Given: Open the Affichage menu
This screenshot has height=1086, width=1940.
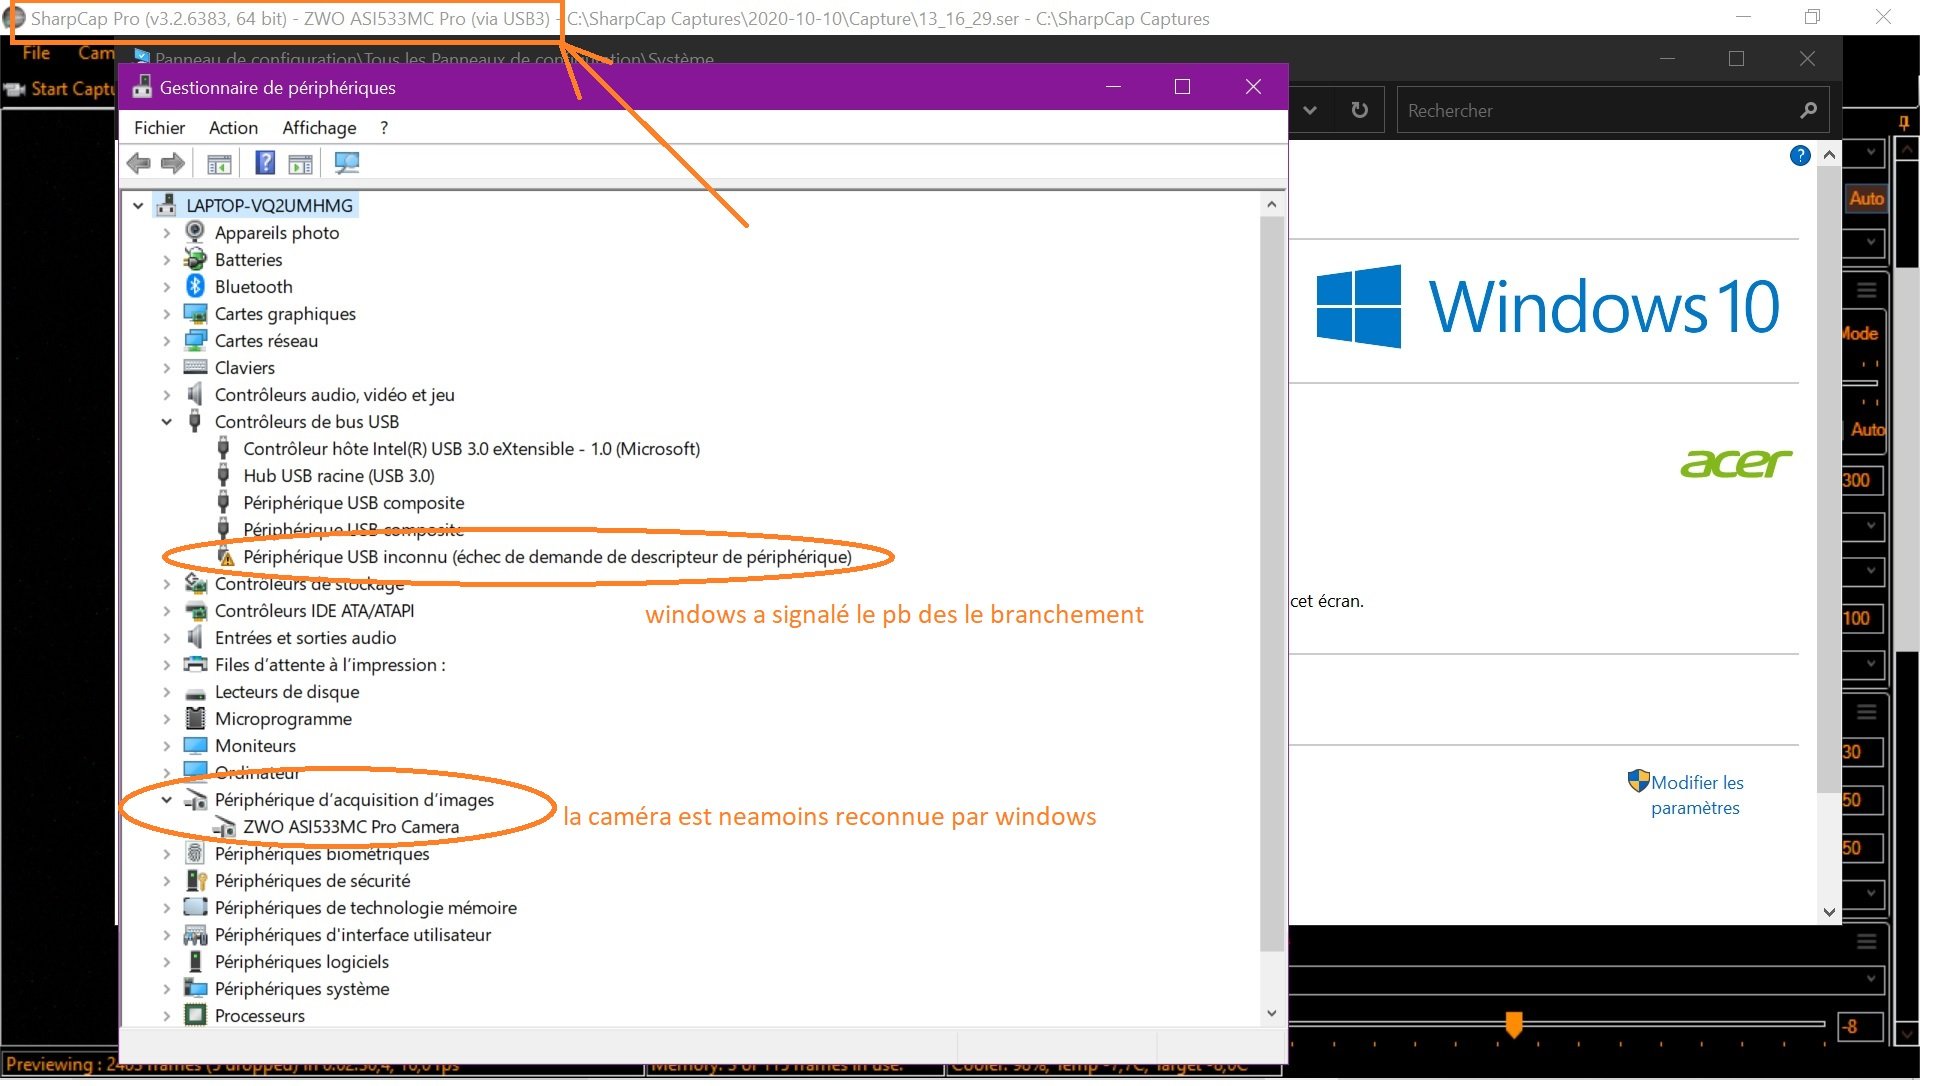Looking at the screenshot, I should (x=319, y=127).
